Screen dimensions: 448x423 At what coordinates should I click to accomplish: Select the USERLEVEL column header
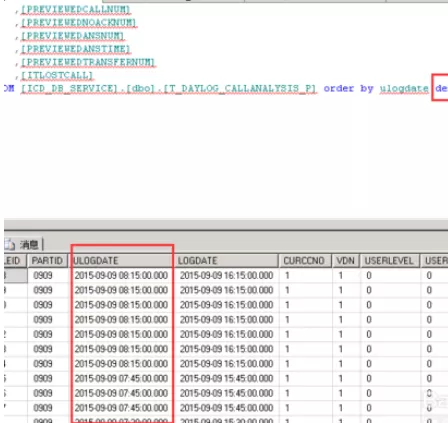coord(389,261)
